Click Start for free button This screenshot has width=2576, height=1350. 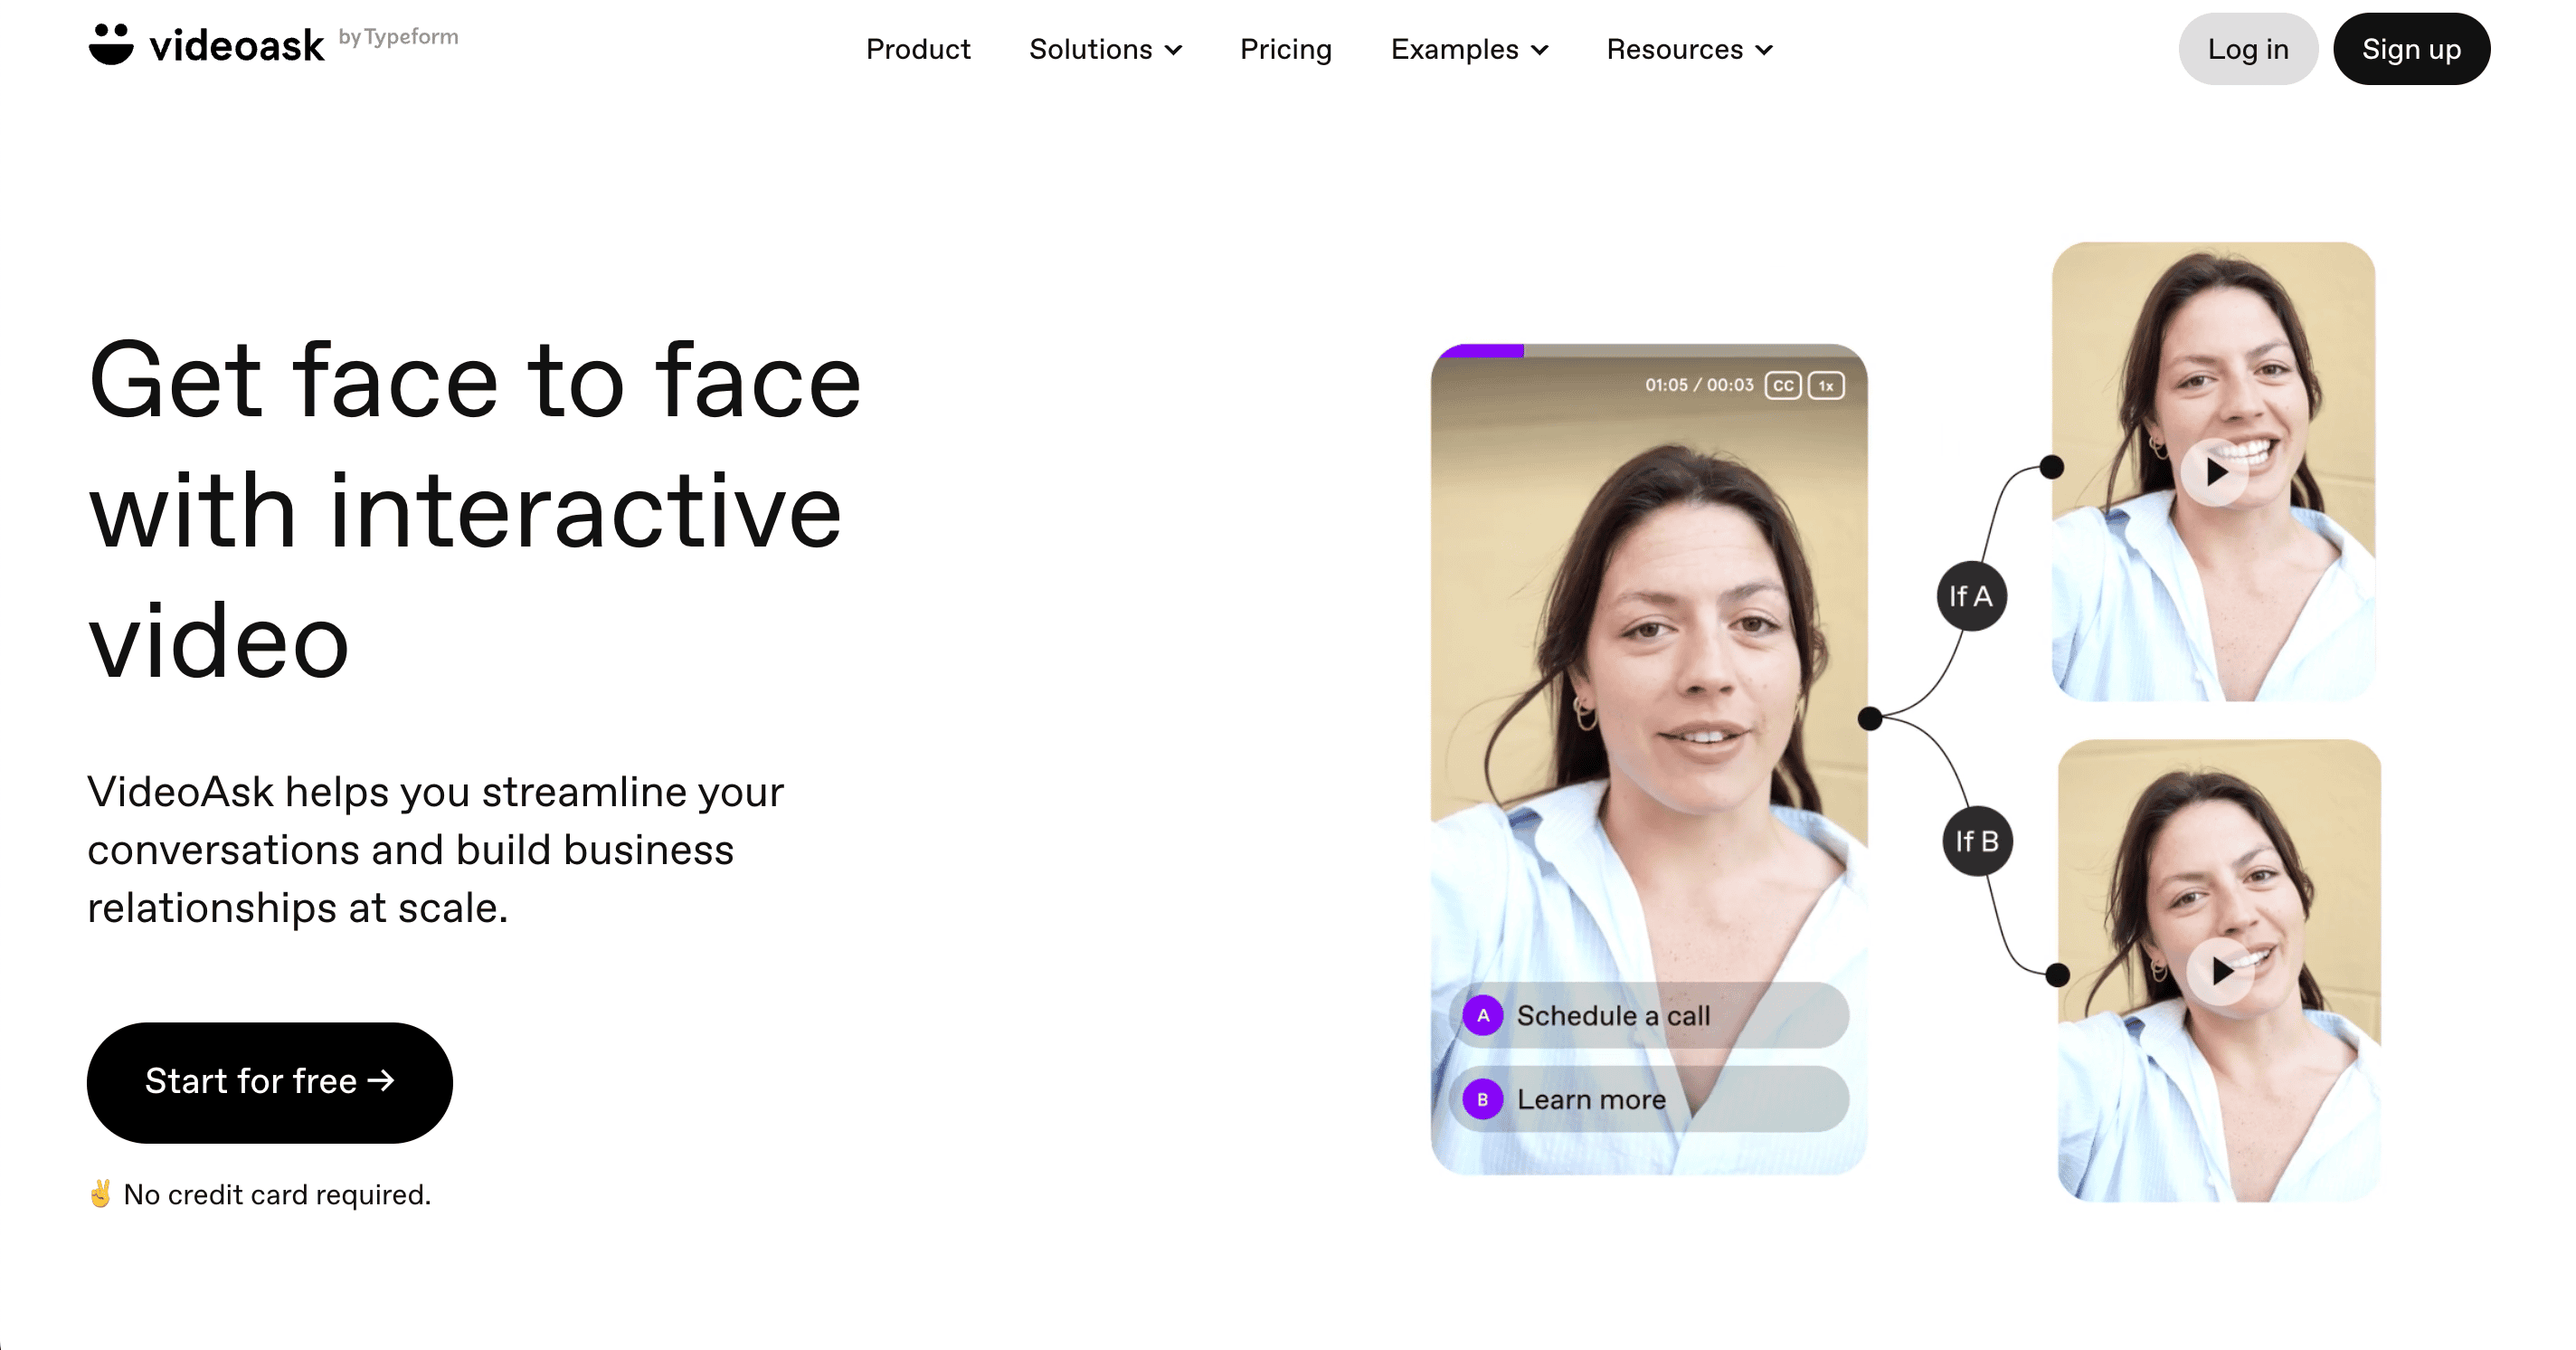click(270, 1079)
